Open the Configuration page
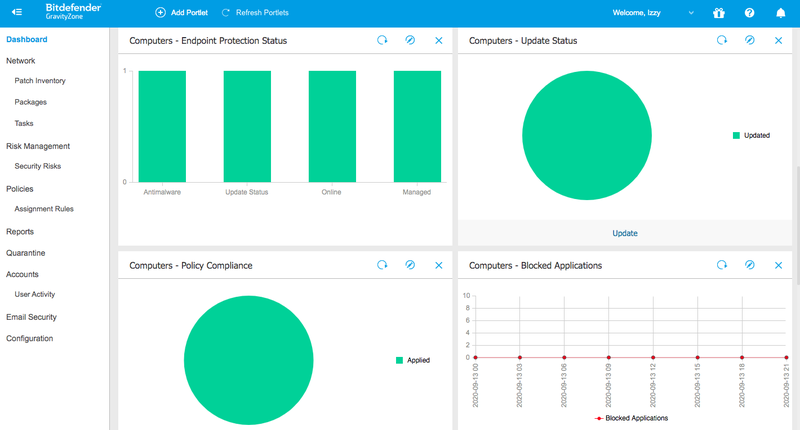Screen dimensions: 800x430 click(30, 338)
